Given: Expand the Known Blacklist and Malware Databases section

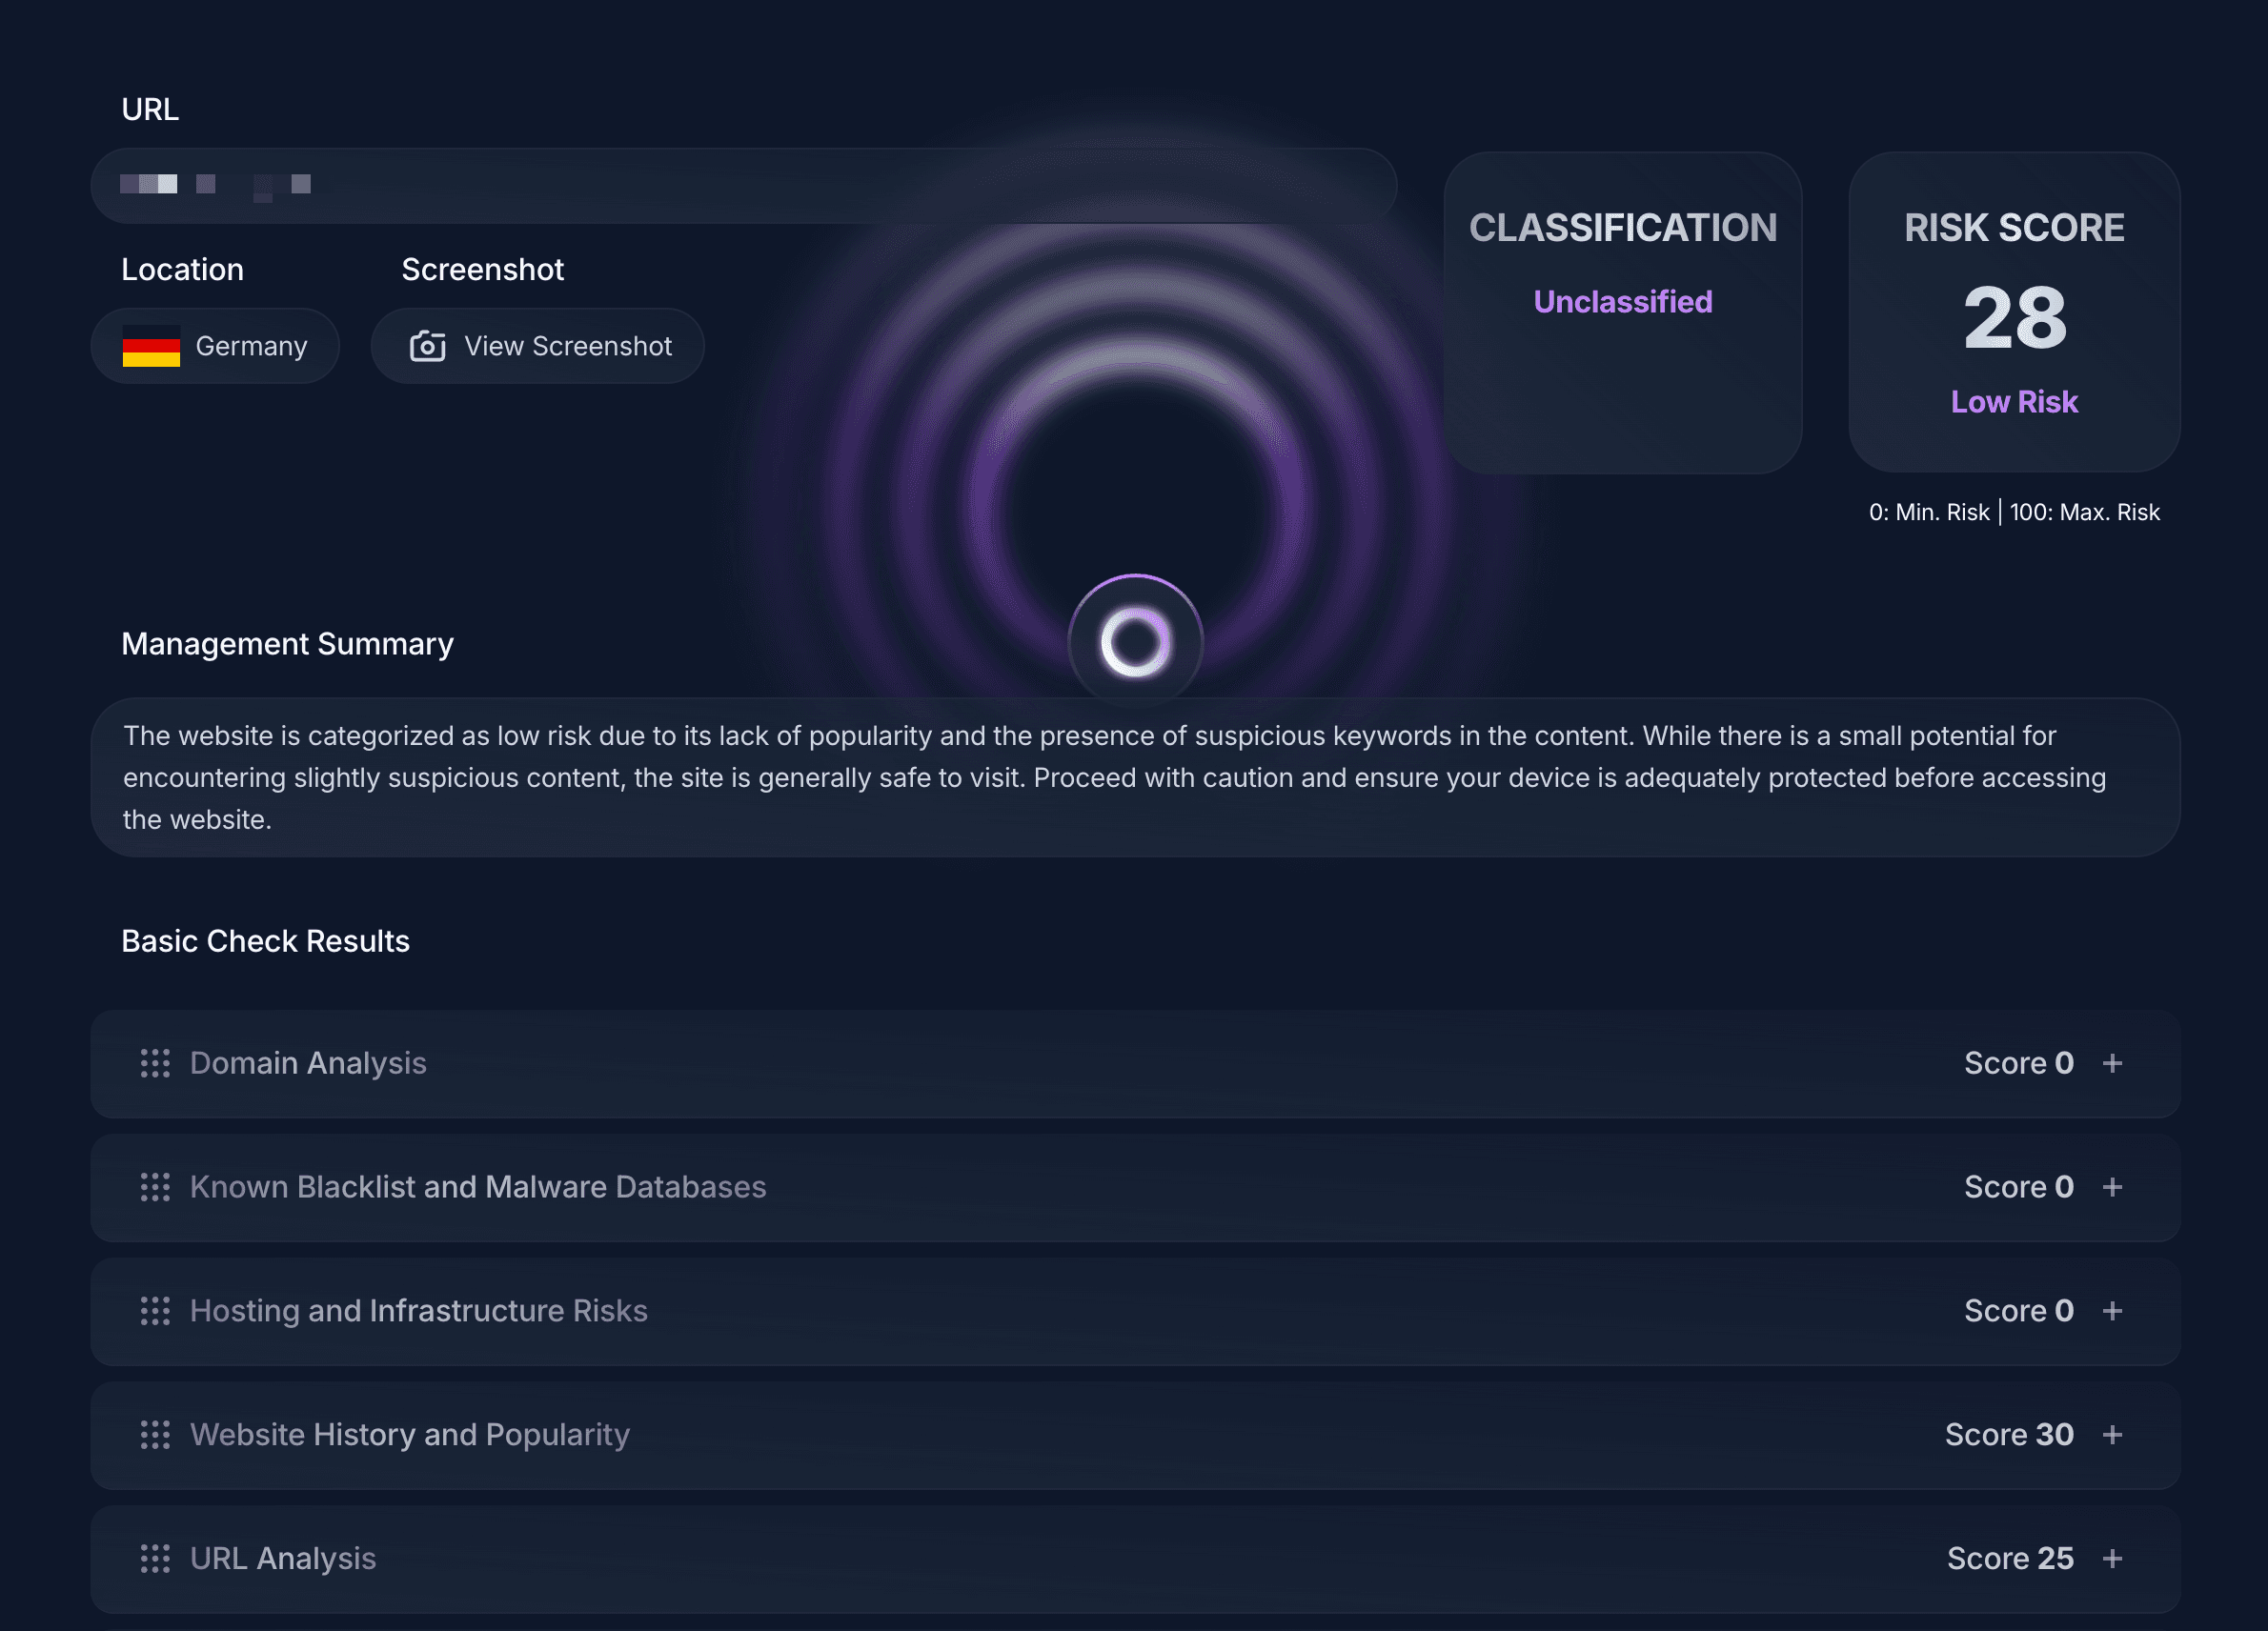Looking at the screenshot, I should point(2113,1187).
